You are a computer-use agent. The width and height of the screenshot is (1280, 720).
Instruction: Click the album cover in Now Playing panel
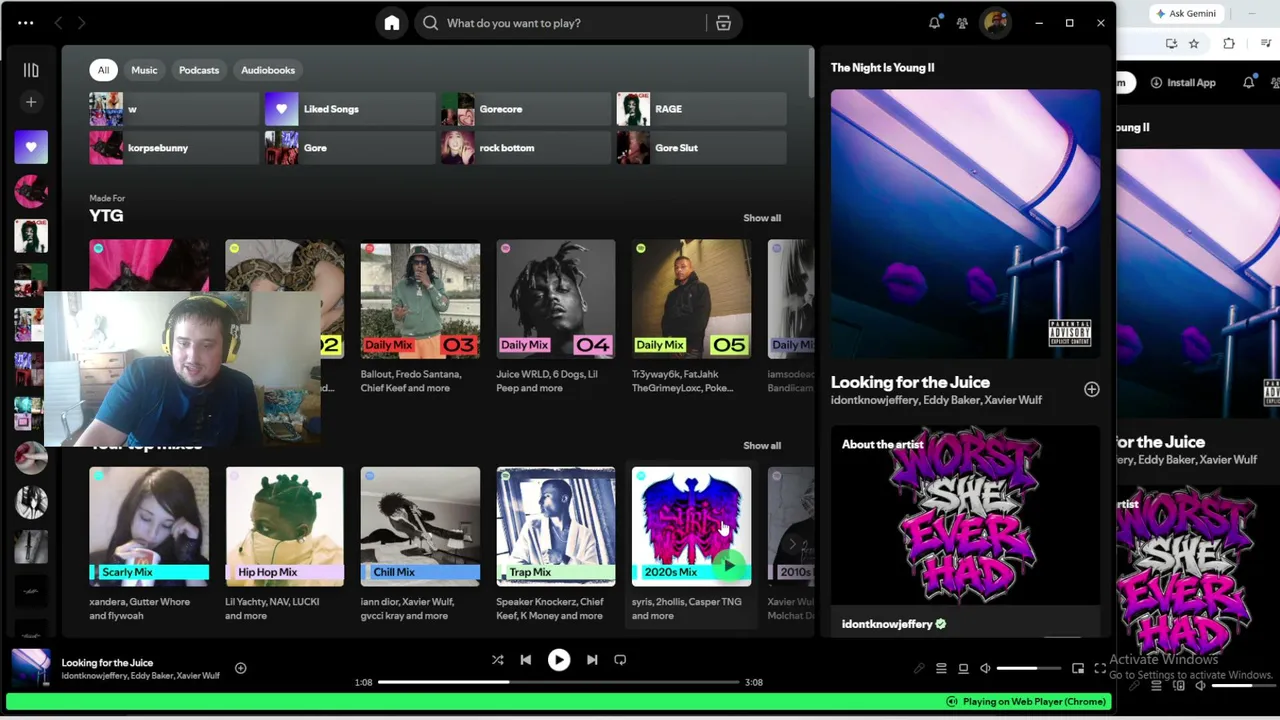tap(965, 223)
